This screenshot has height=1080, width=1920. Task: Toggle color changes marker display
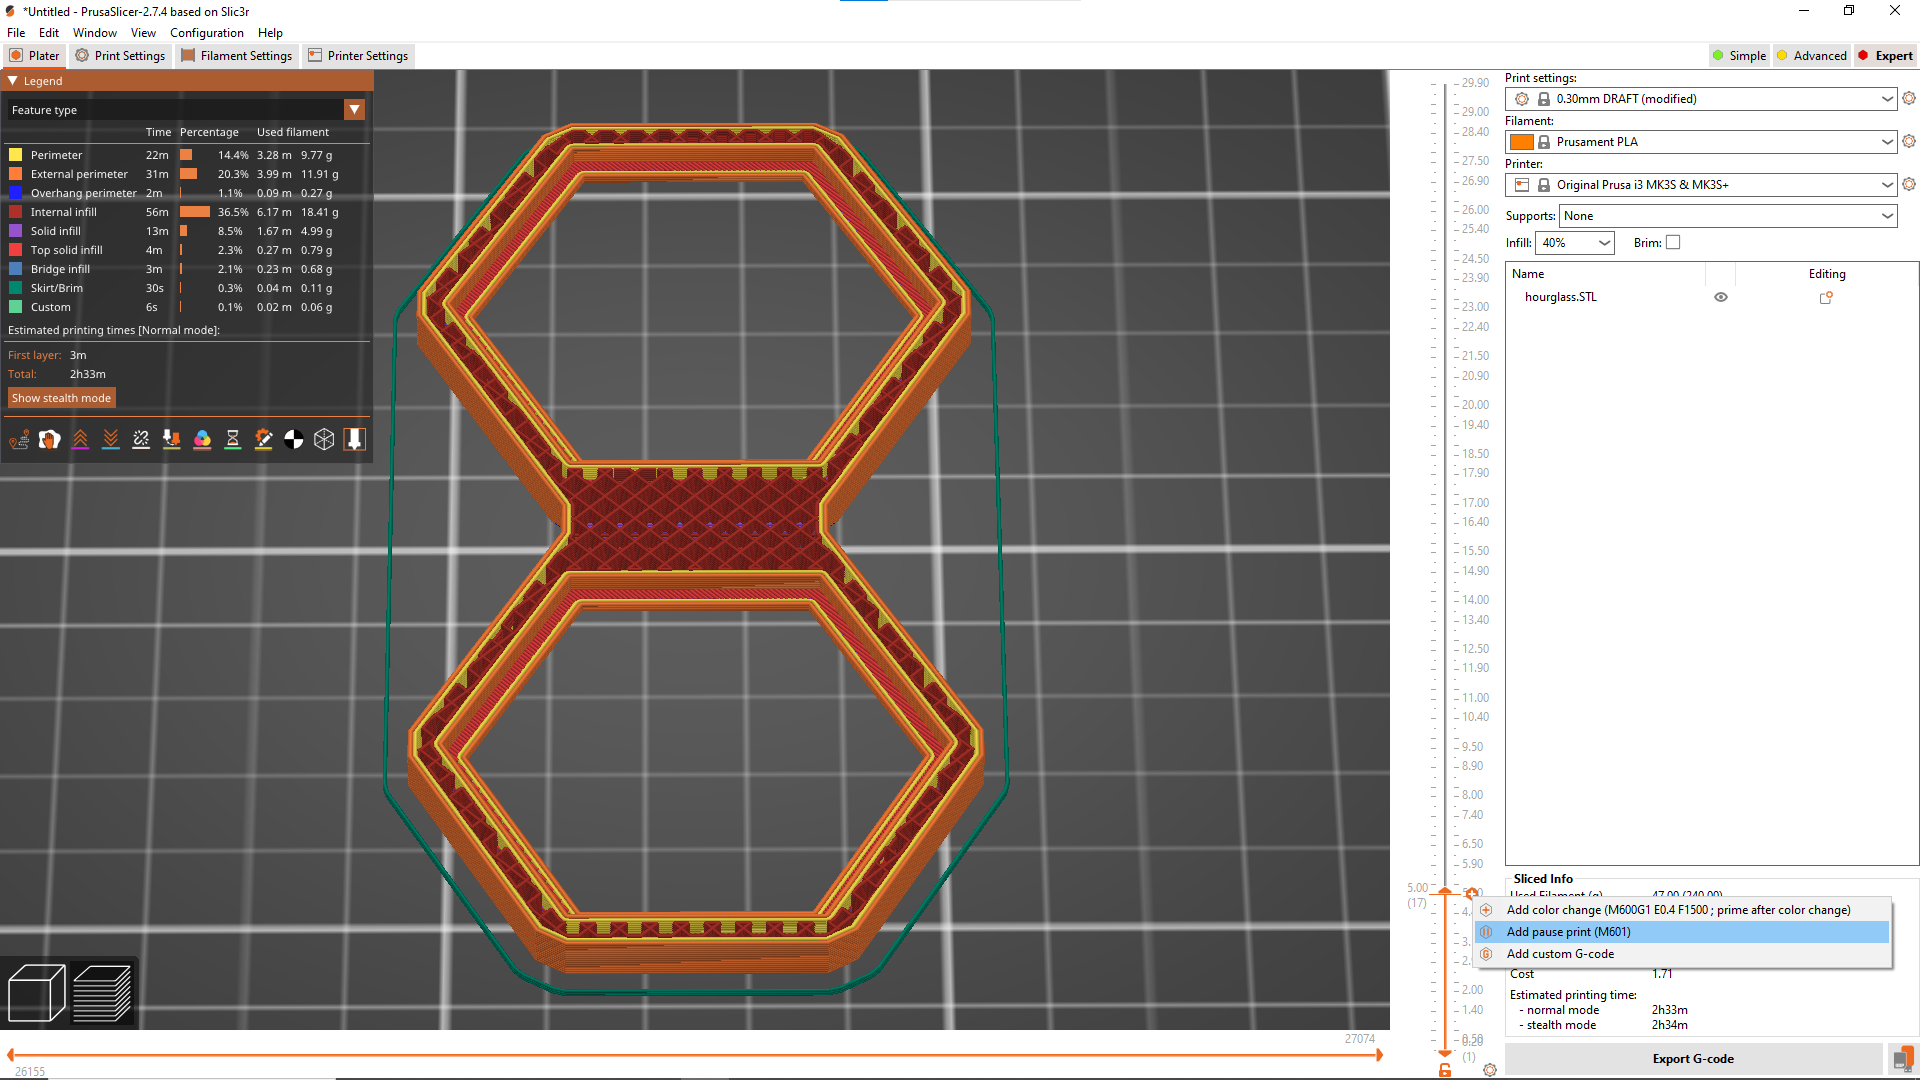pos(203,439)
